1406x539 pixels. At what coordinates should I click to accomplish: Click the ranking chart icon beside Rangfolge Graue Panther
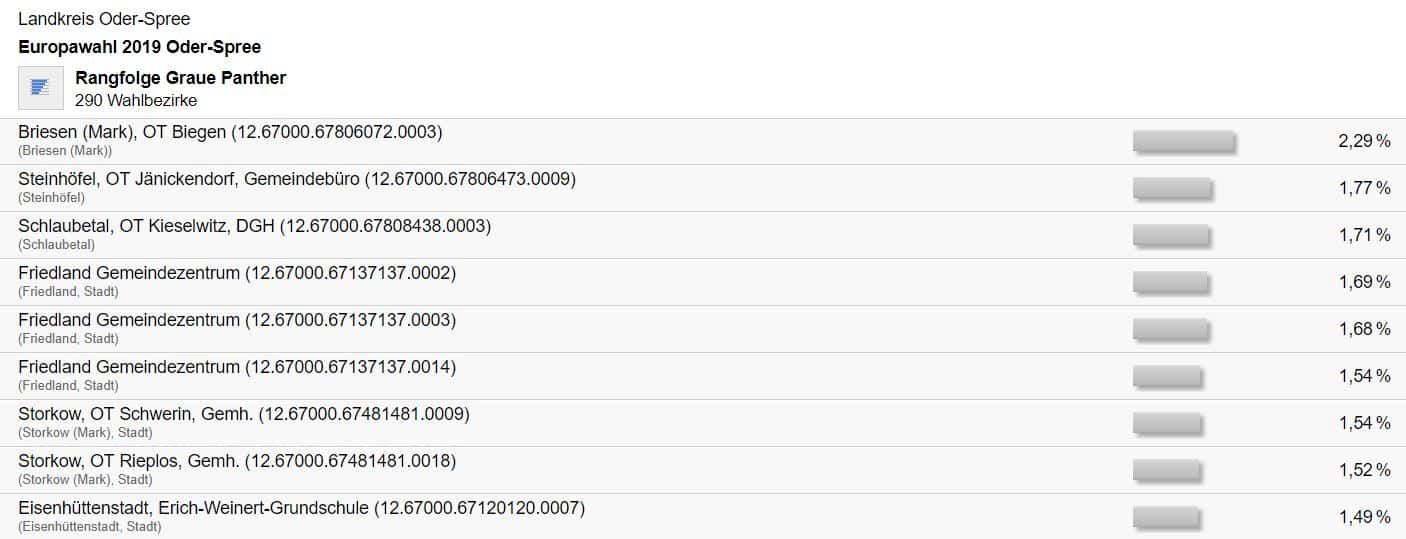tap(41, 88)
